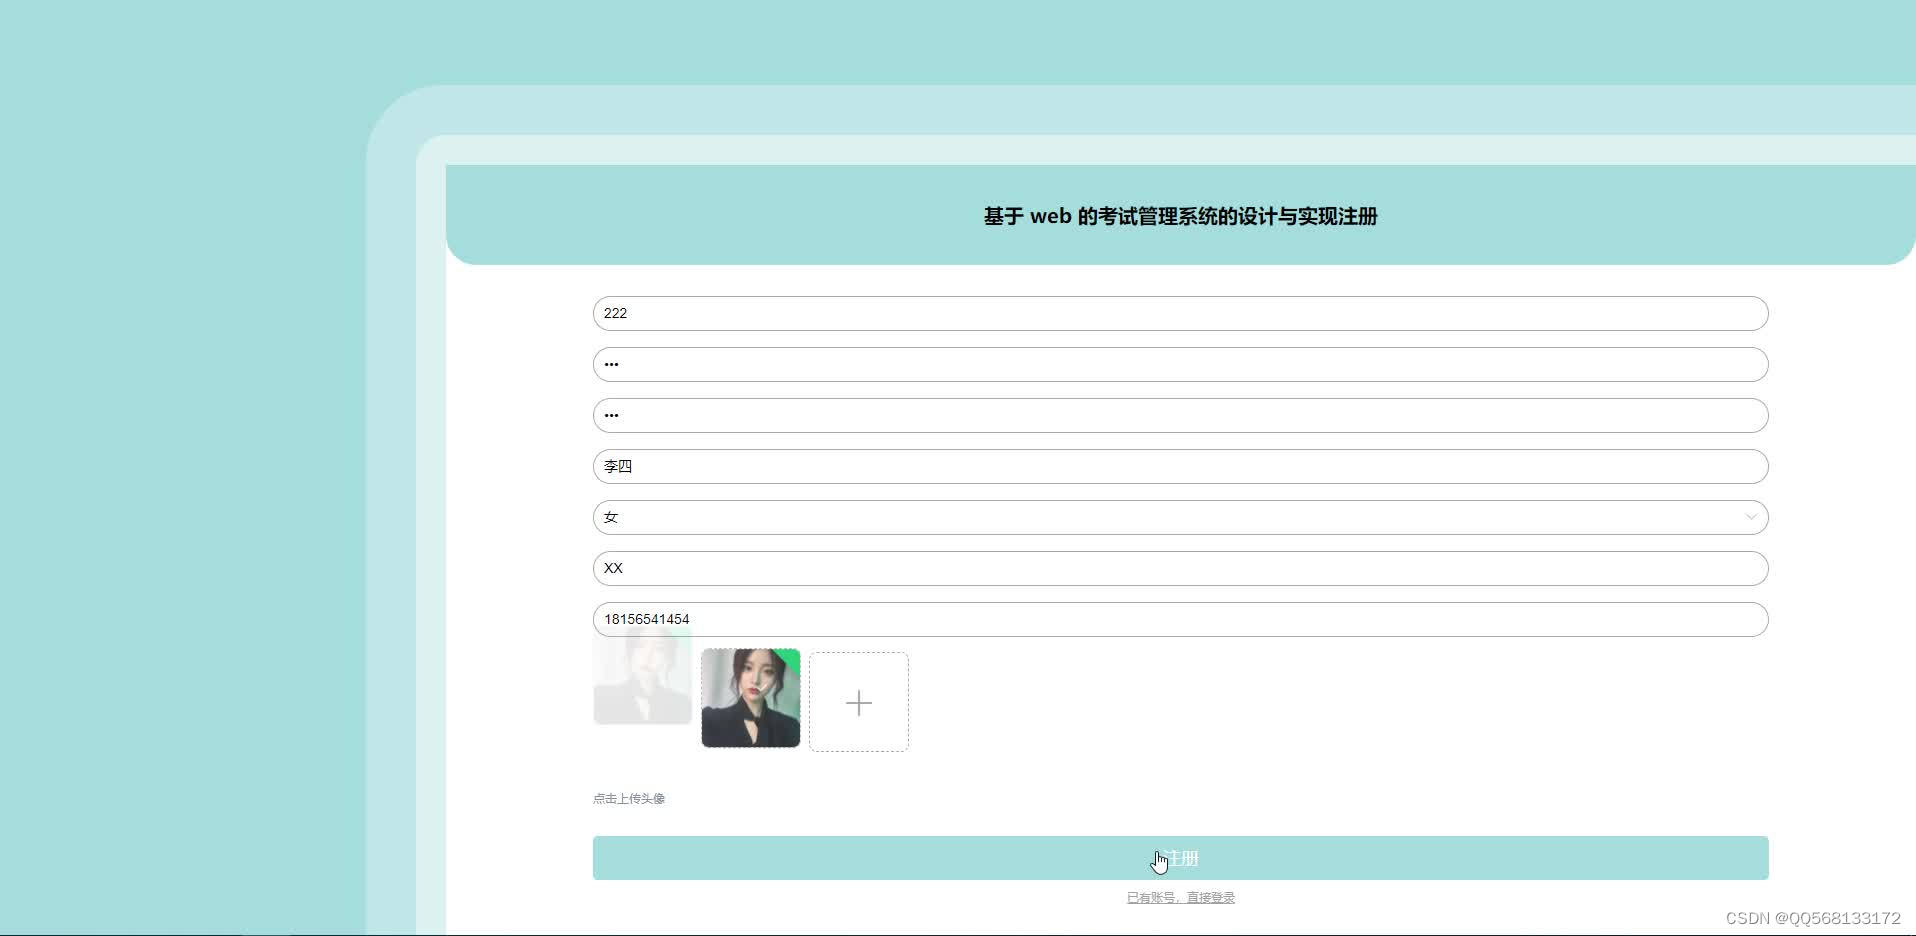Open the gender selector showing 女
Image resolution: width=1916 pixels, height=936 pixels.
coord(1179,517)
